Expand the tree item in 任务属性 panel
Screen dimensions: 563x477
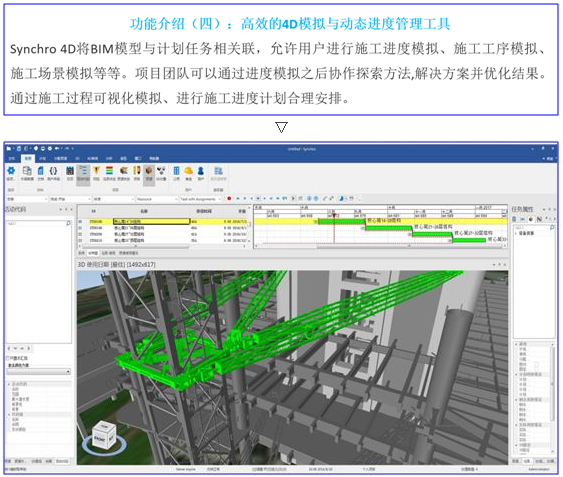pos(516,233)
